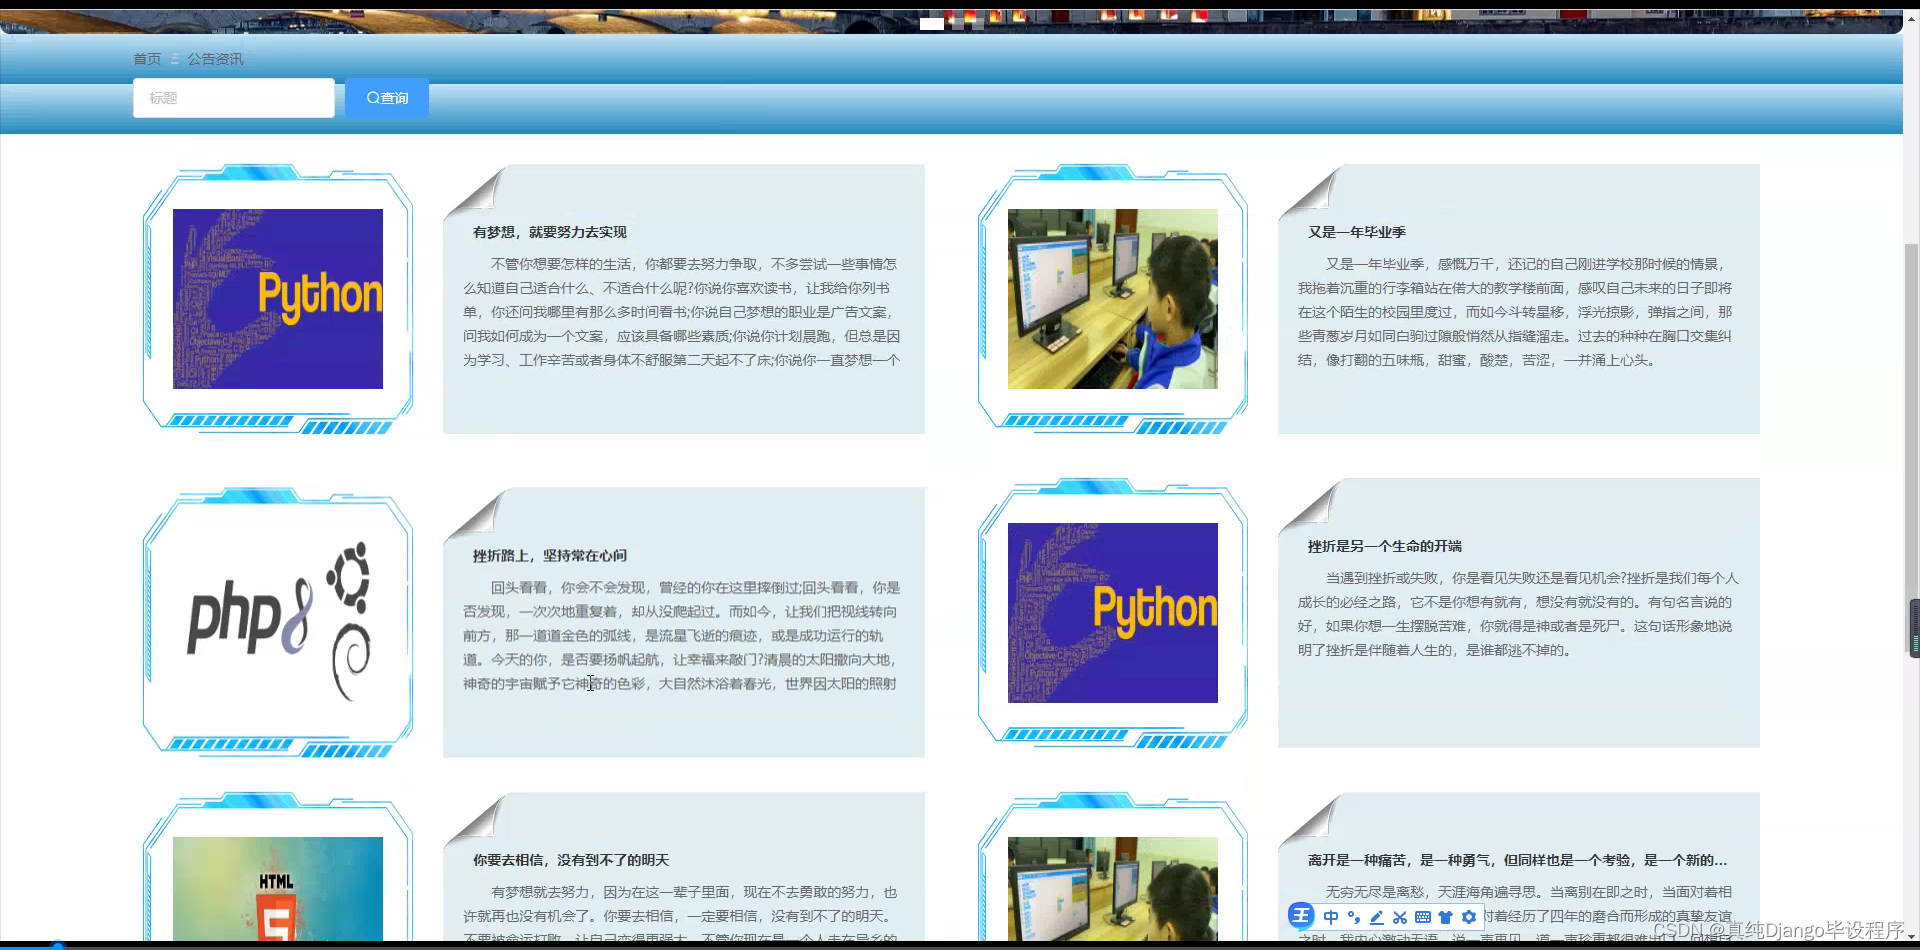Open the scissors screenshot tool in IME bar

pyautogui.click(x=1400, y=917)
